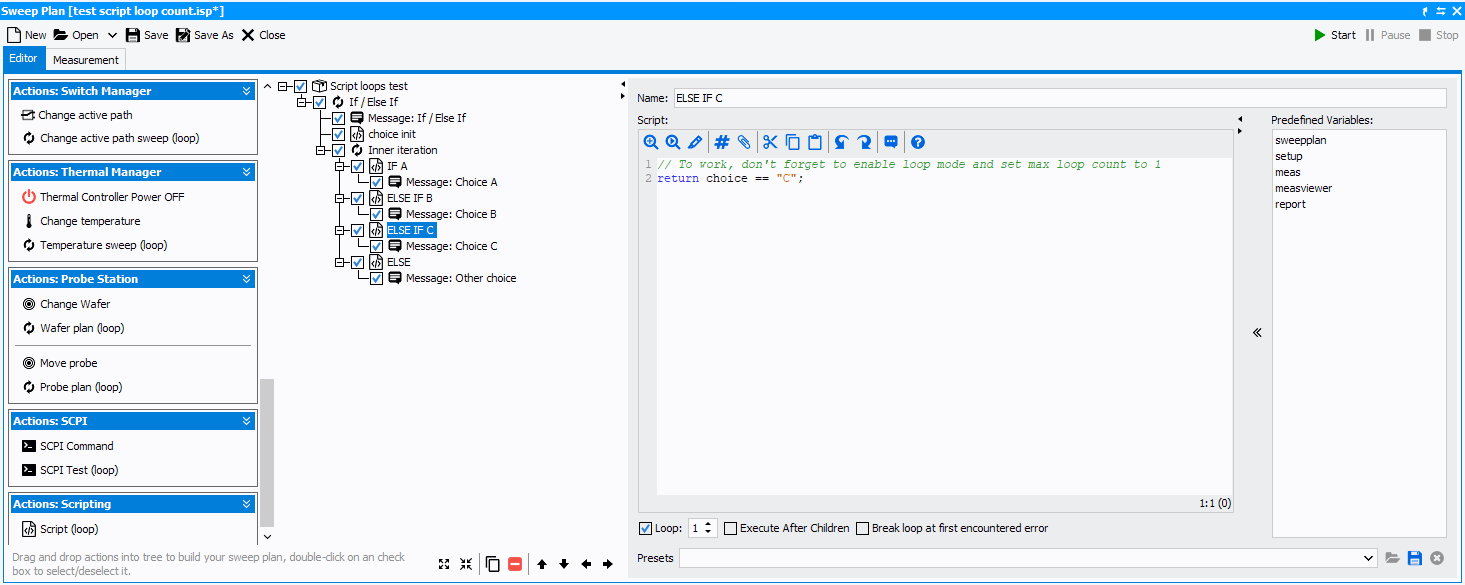Redo the script edit
Viewport: 1465px width, 585px height.
coord(864,142)
